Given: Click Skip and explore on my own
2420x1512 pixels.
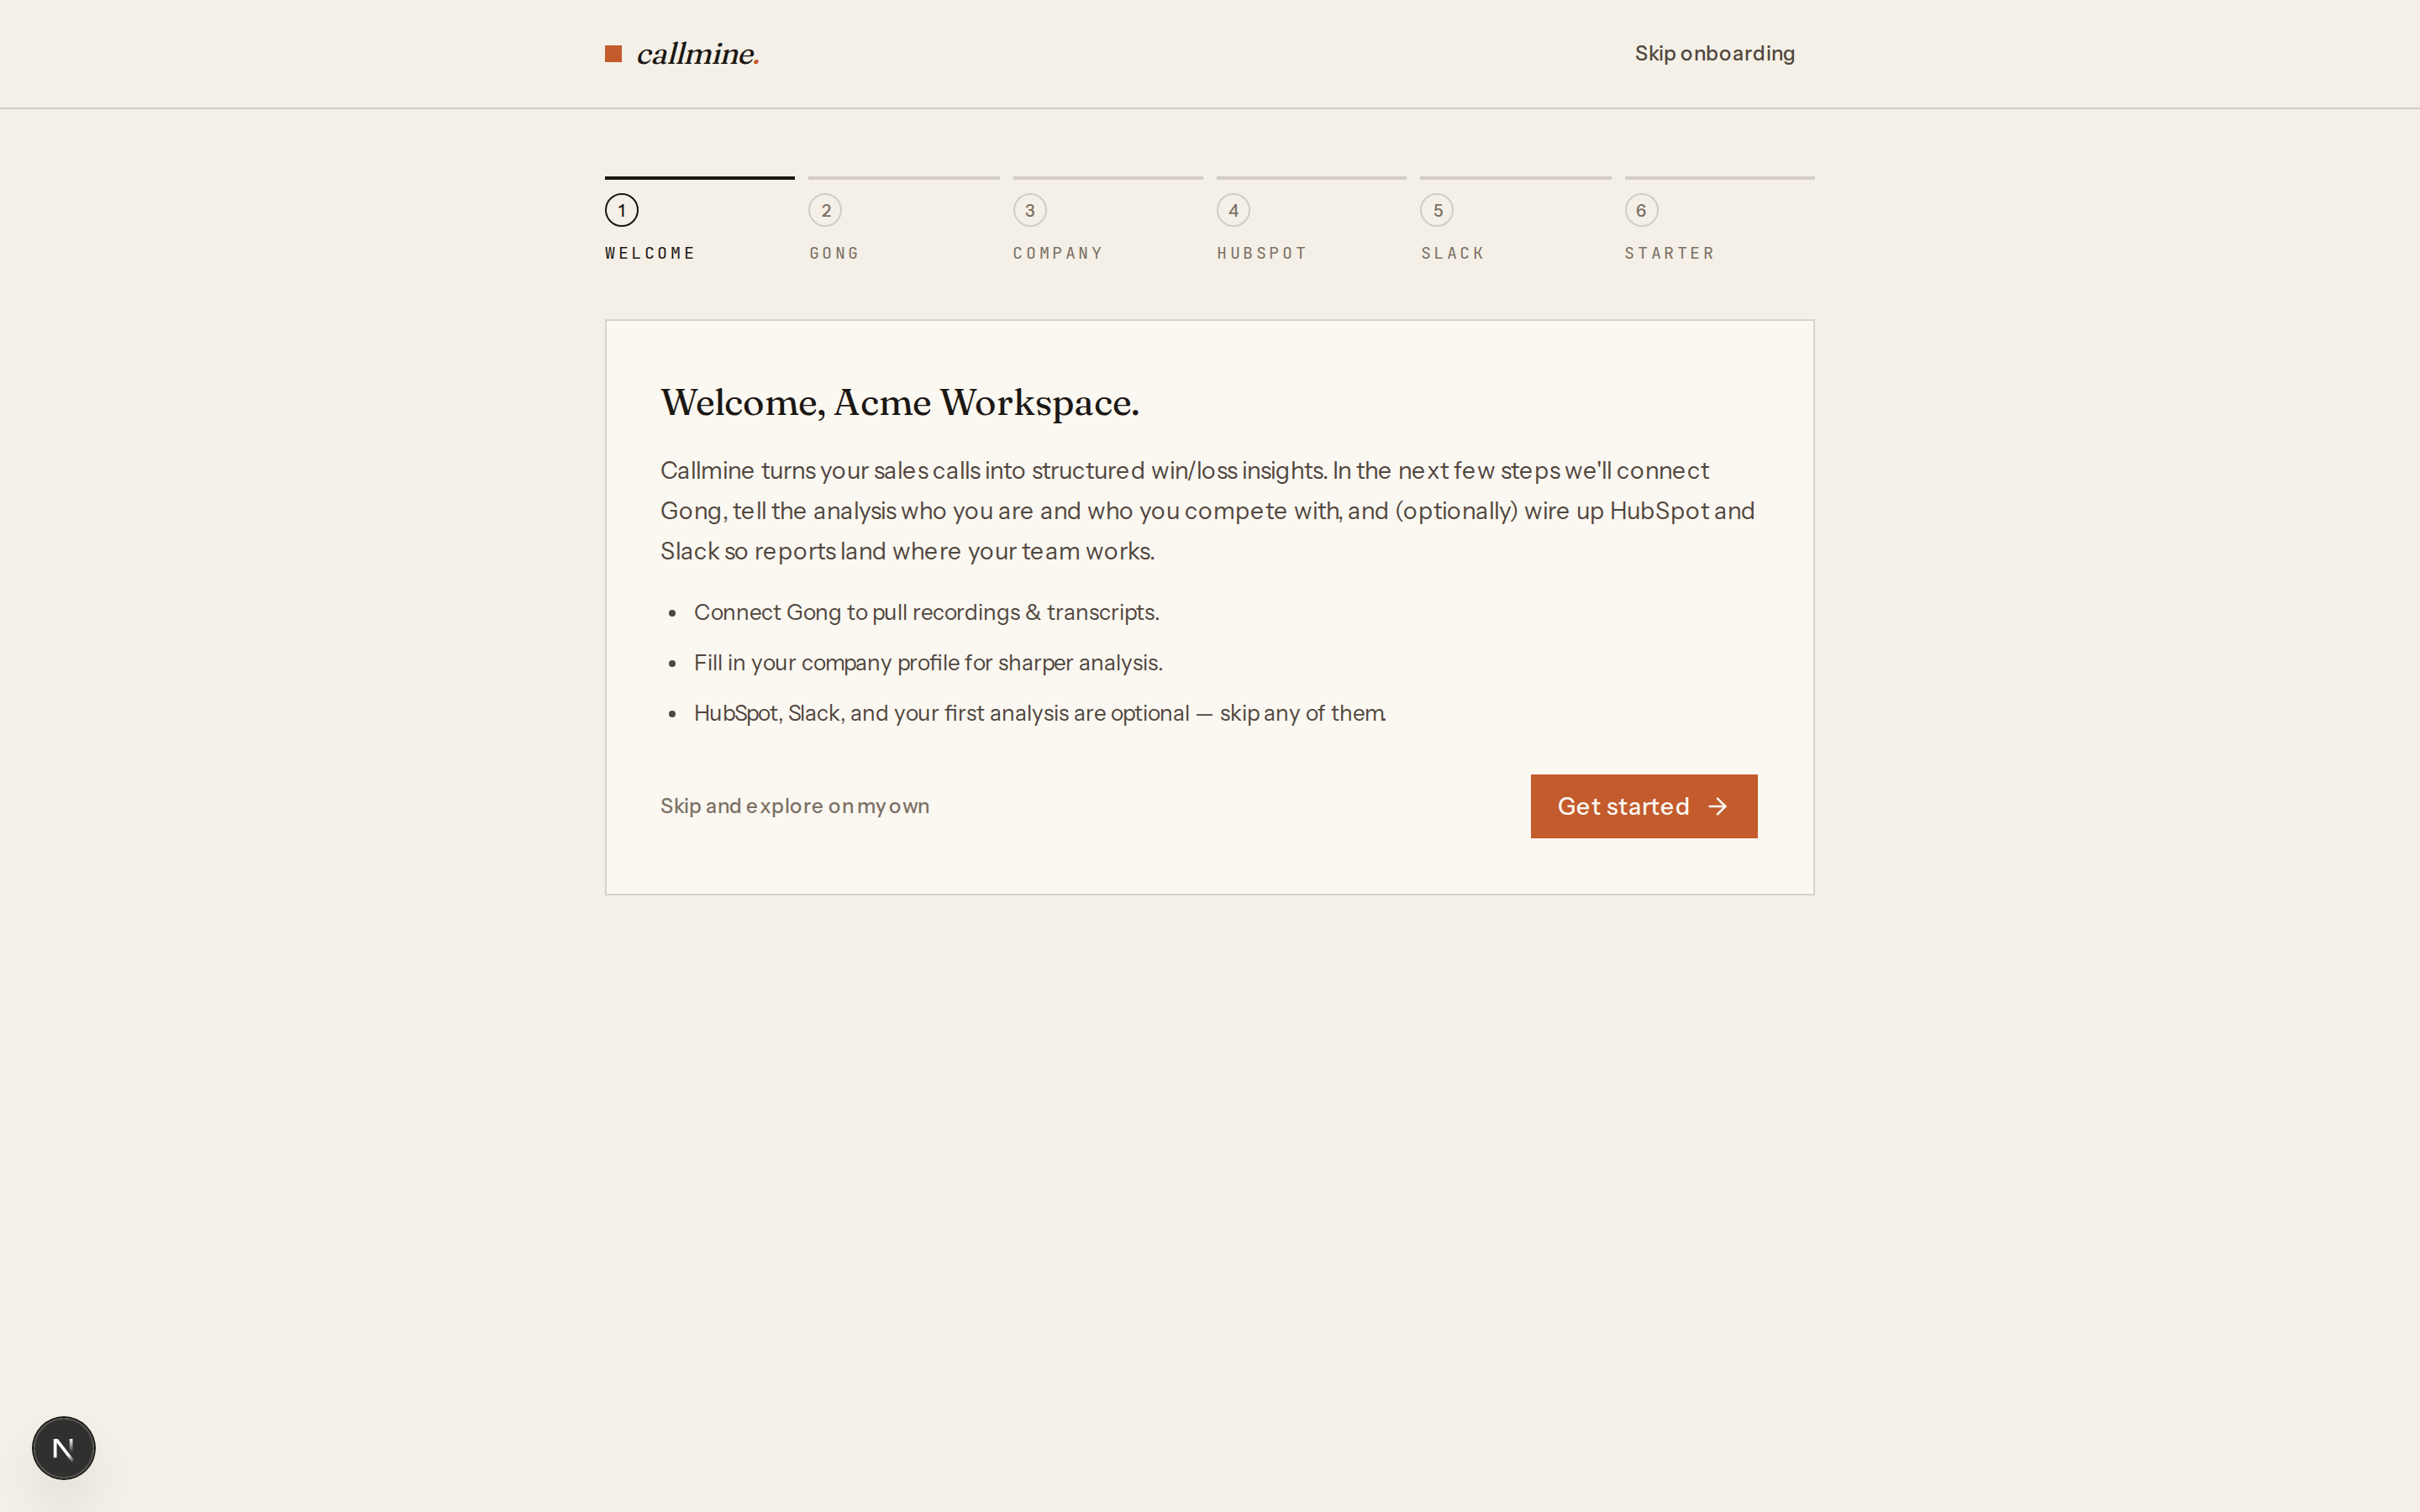Looking at the screenshot, I should (794, 806).
